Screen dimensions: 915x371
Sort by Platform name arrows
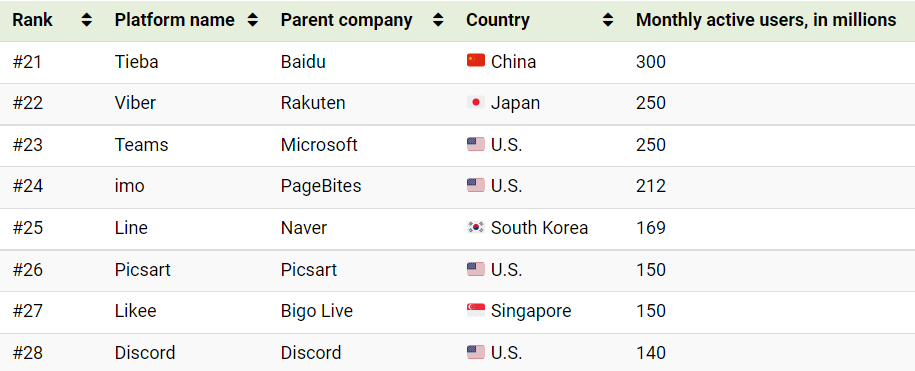pyautogui.click(x=252, y=20)
